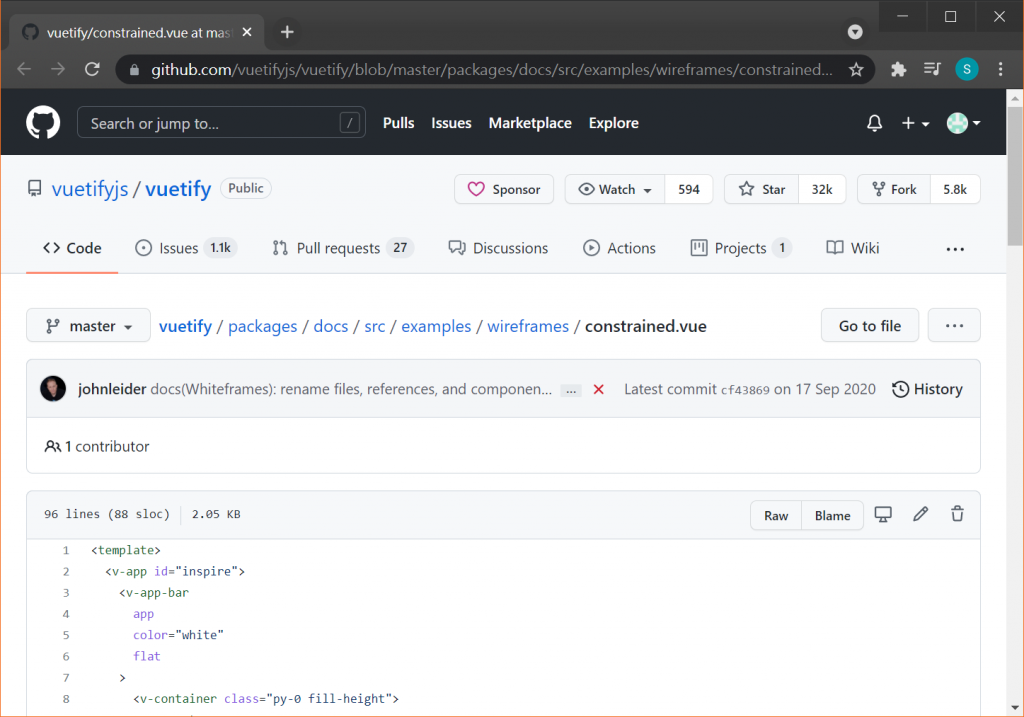Viewport: 1024px width, 717px height.
Task: Close the vuetify/constrained.vue tab
Action: [247, 32]
